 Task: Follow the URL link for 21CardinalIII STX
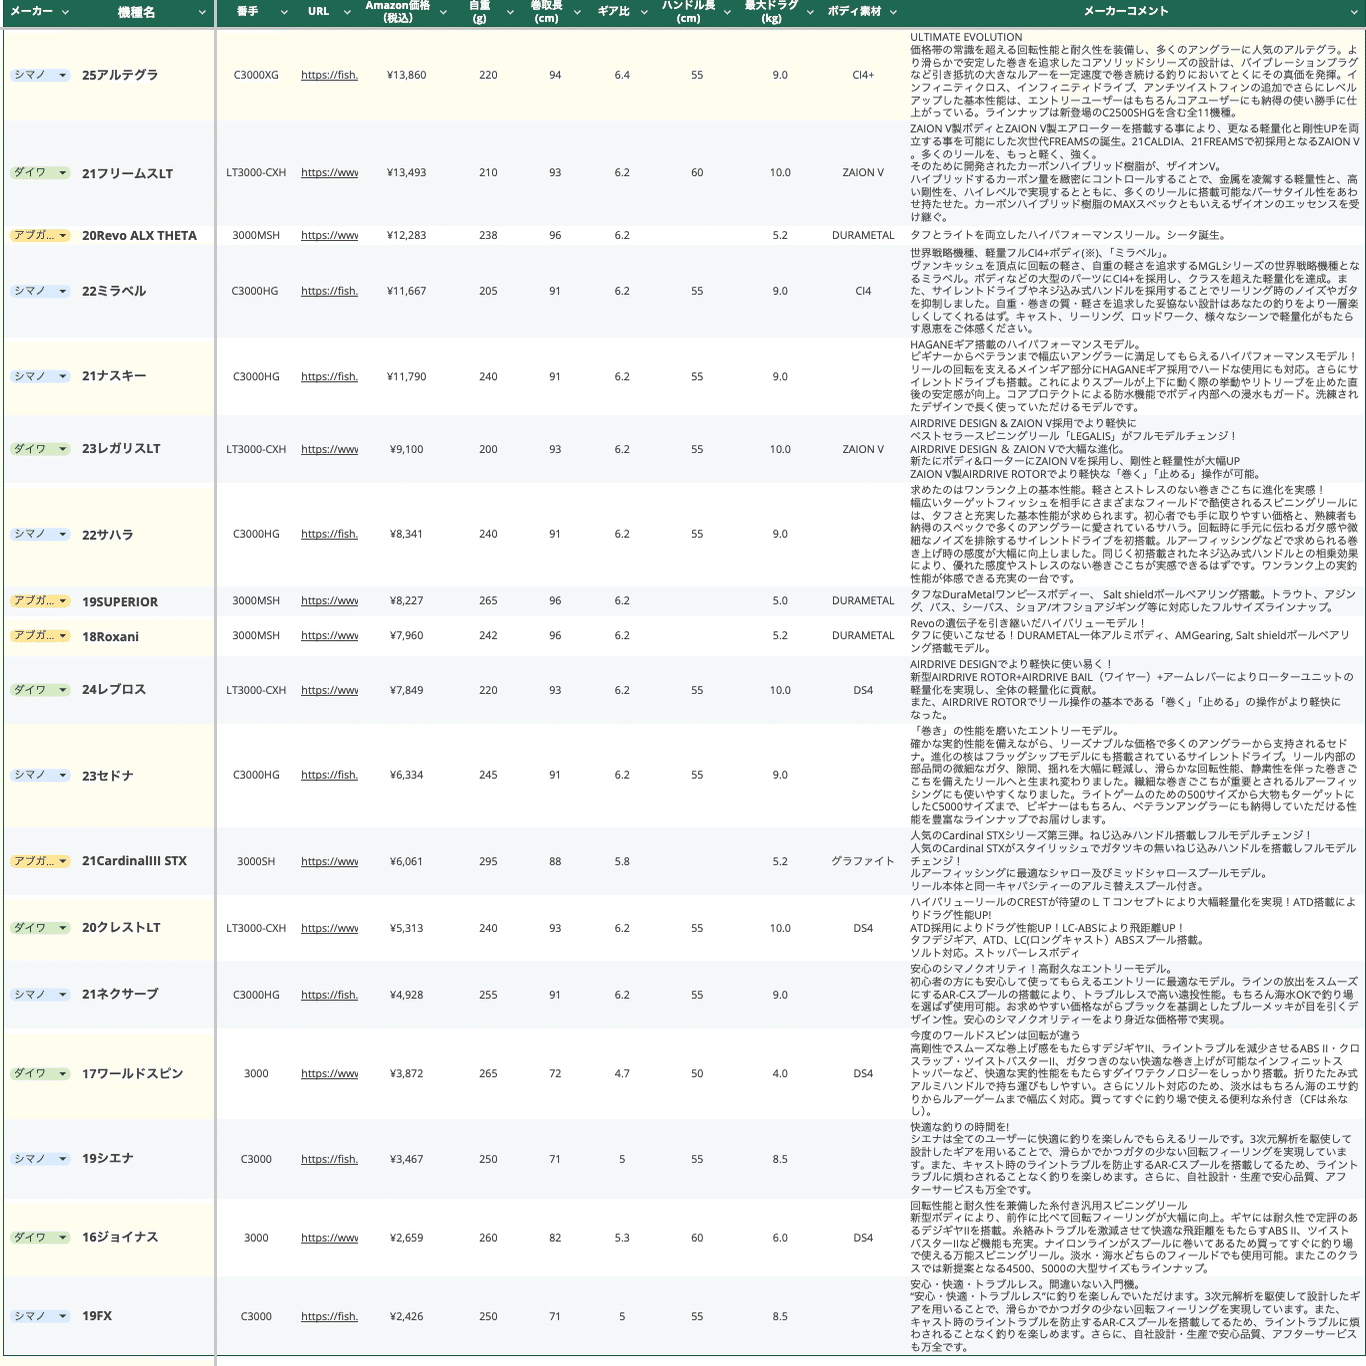pos(329,861)
